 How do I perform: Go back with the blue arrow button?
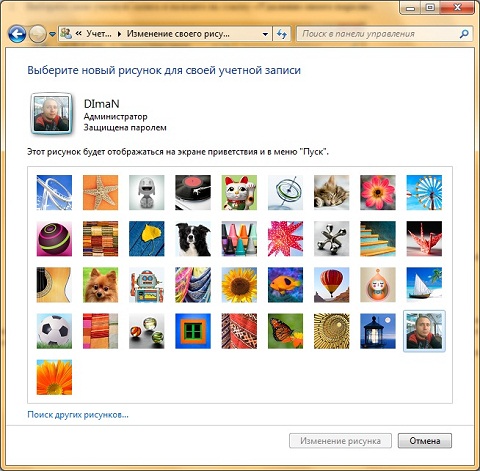(x=17, y=34)
